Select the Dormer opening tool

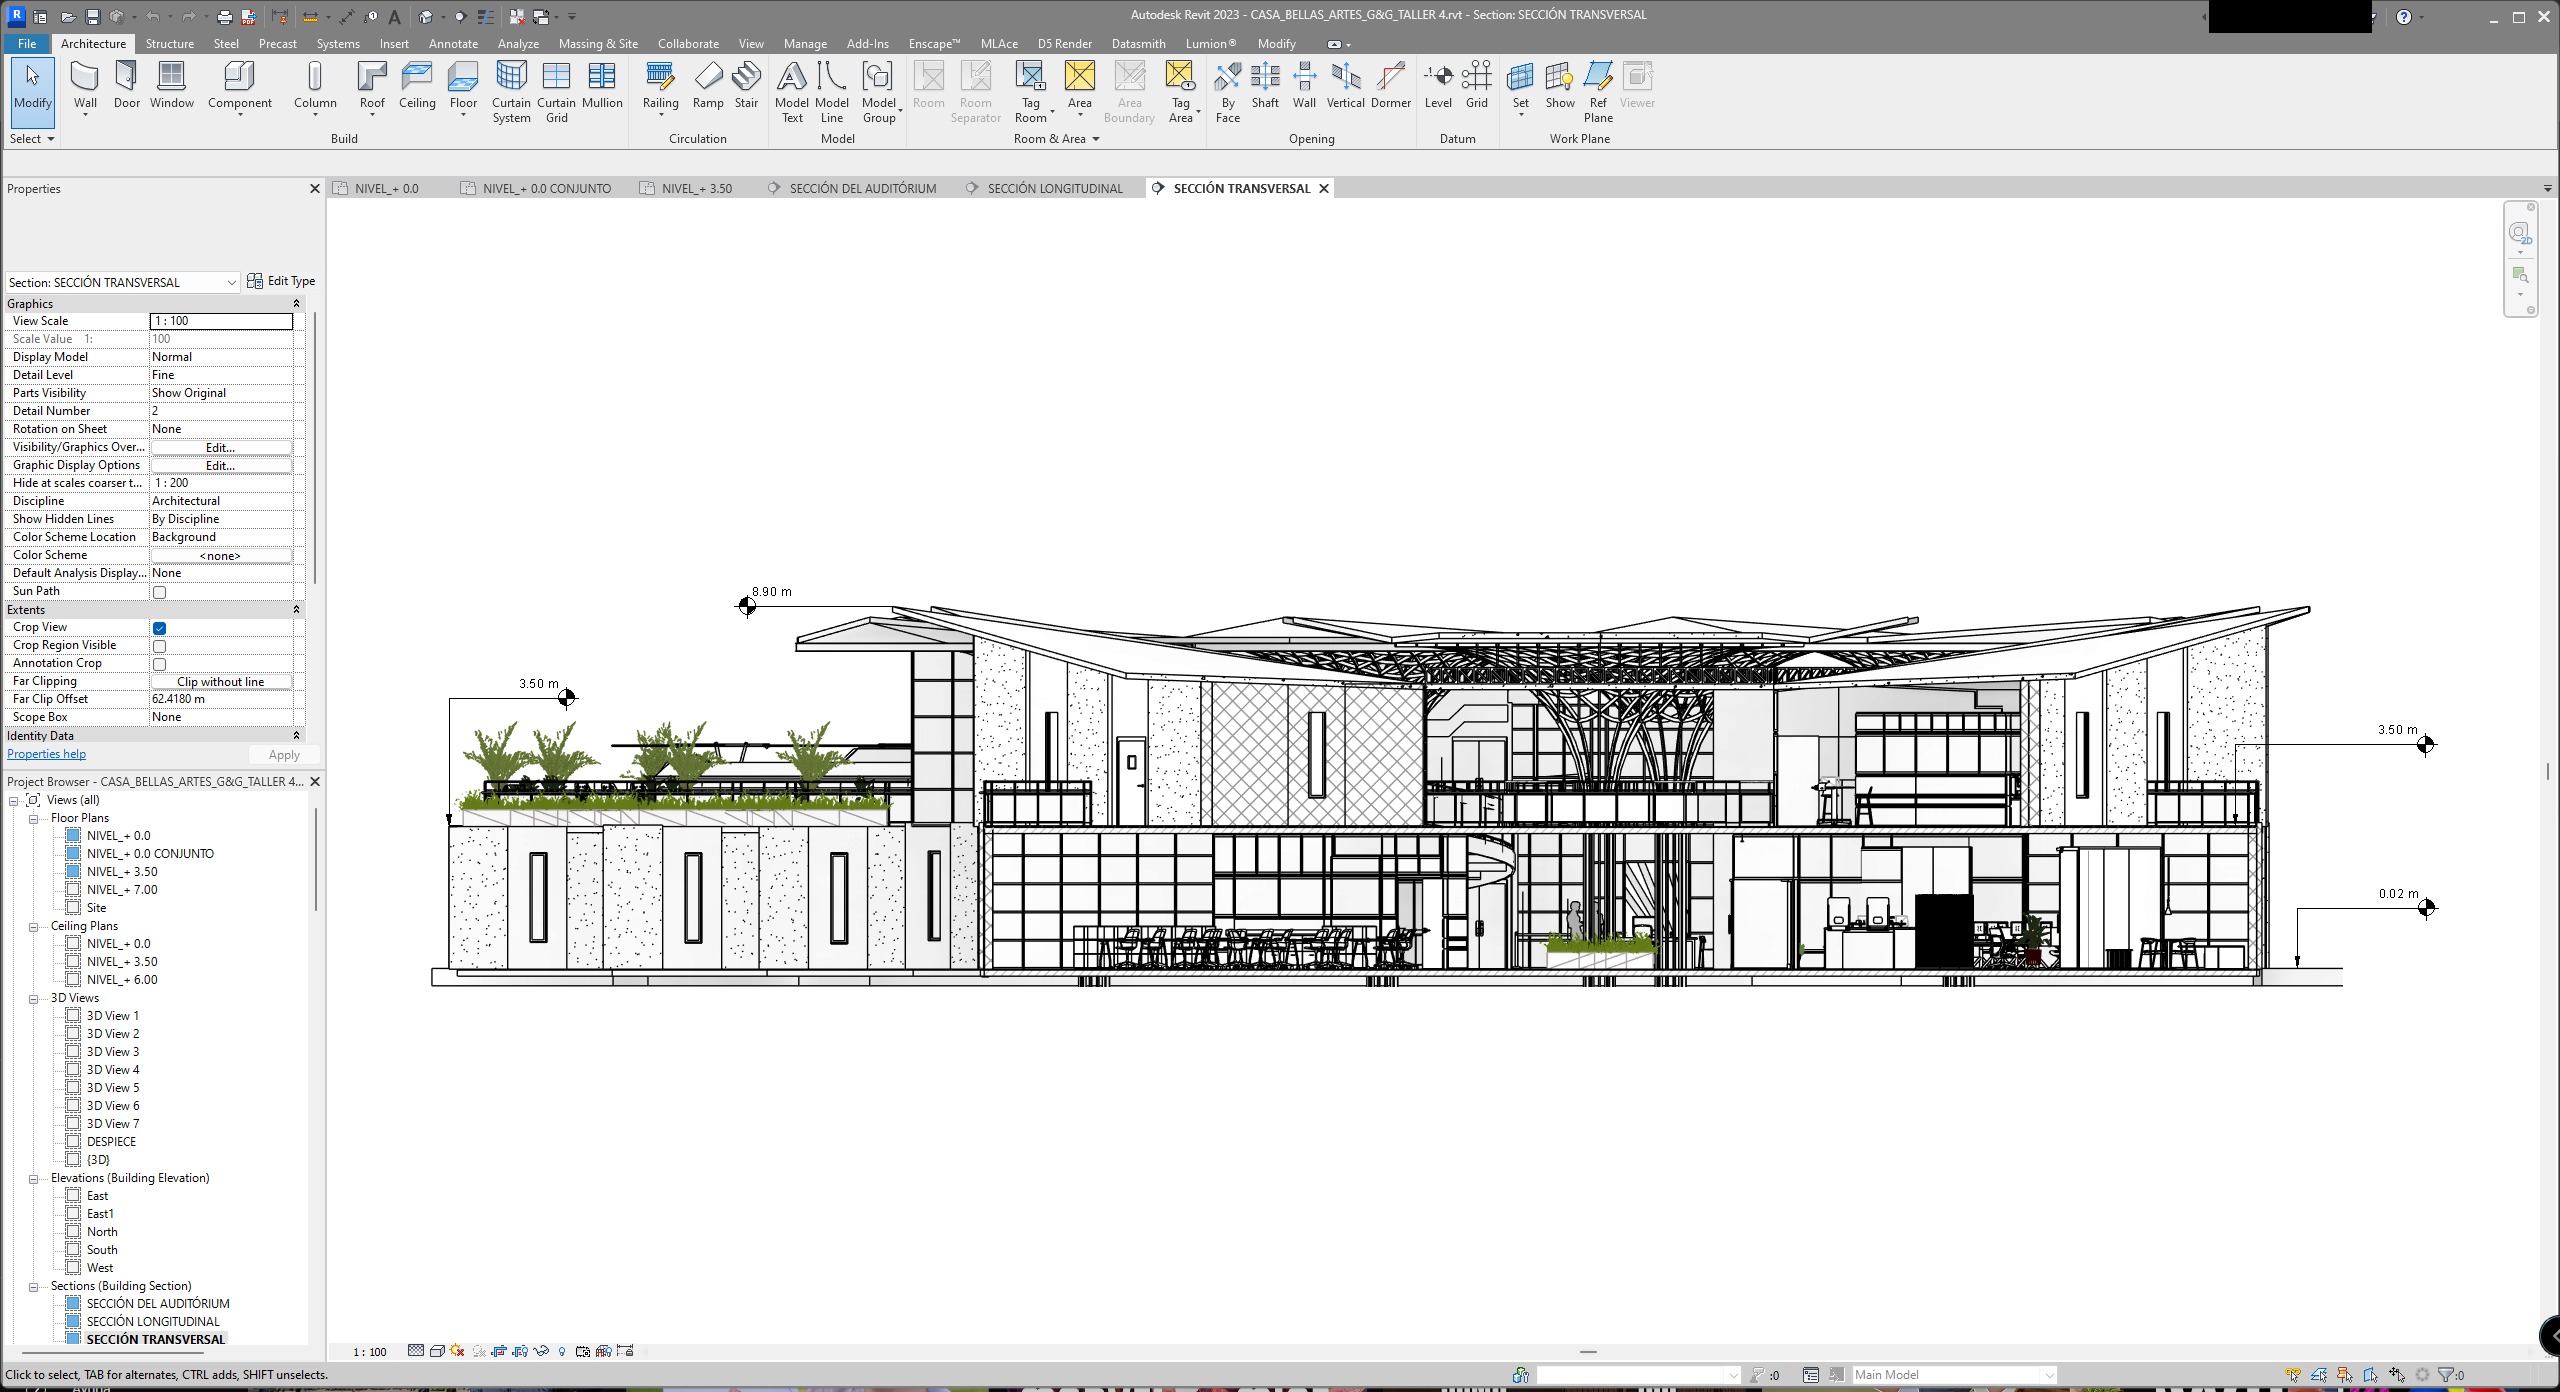1391,86
